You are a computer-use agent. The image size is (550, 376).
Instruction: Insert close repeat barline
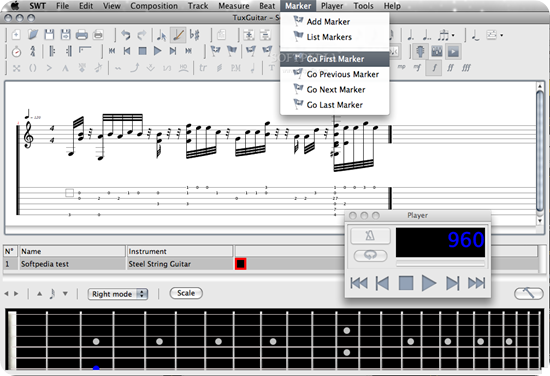tap(69, 52)
